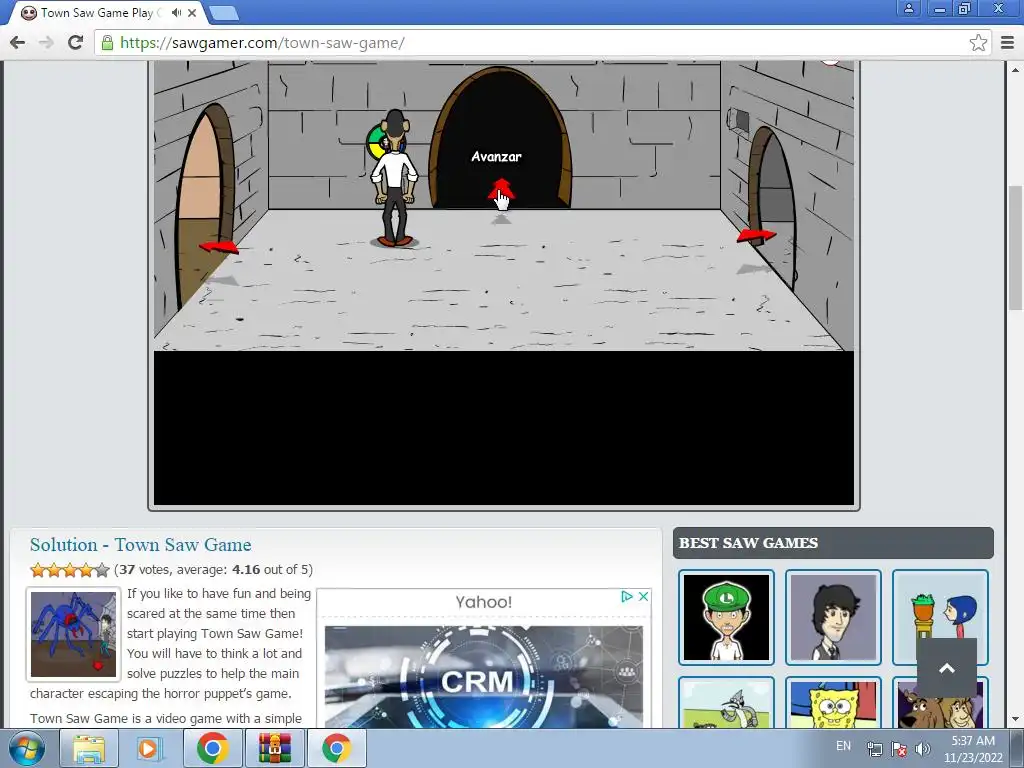The width and height of the screenshot is (1024, 768).
Task: Click the scroll-to-top chevron button
Action: coord(947,667)
